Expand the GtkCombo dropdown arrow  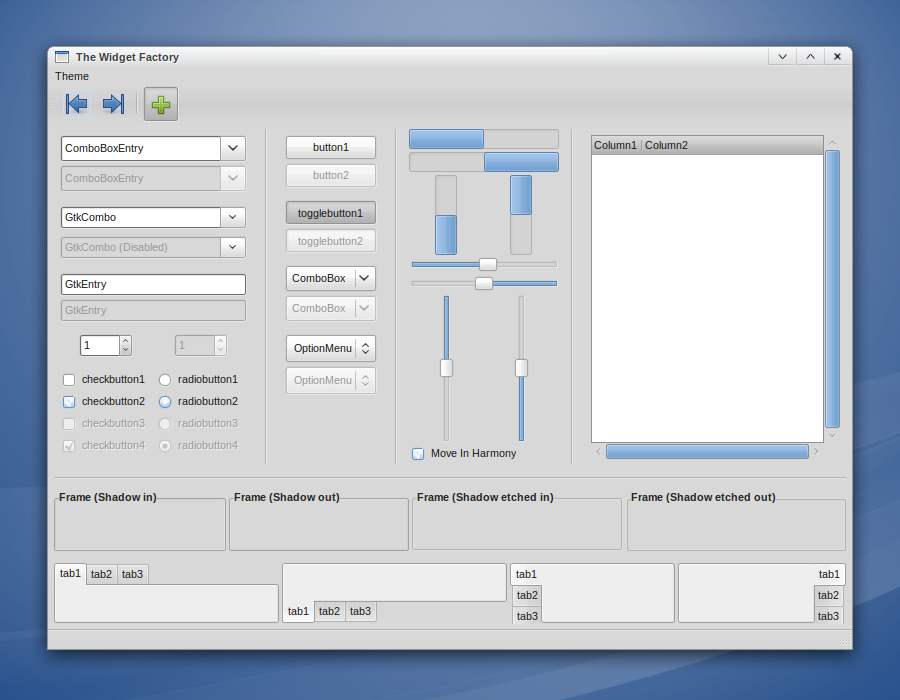(232, 217)
